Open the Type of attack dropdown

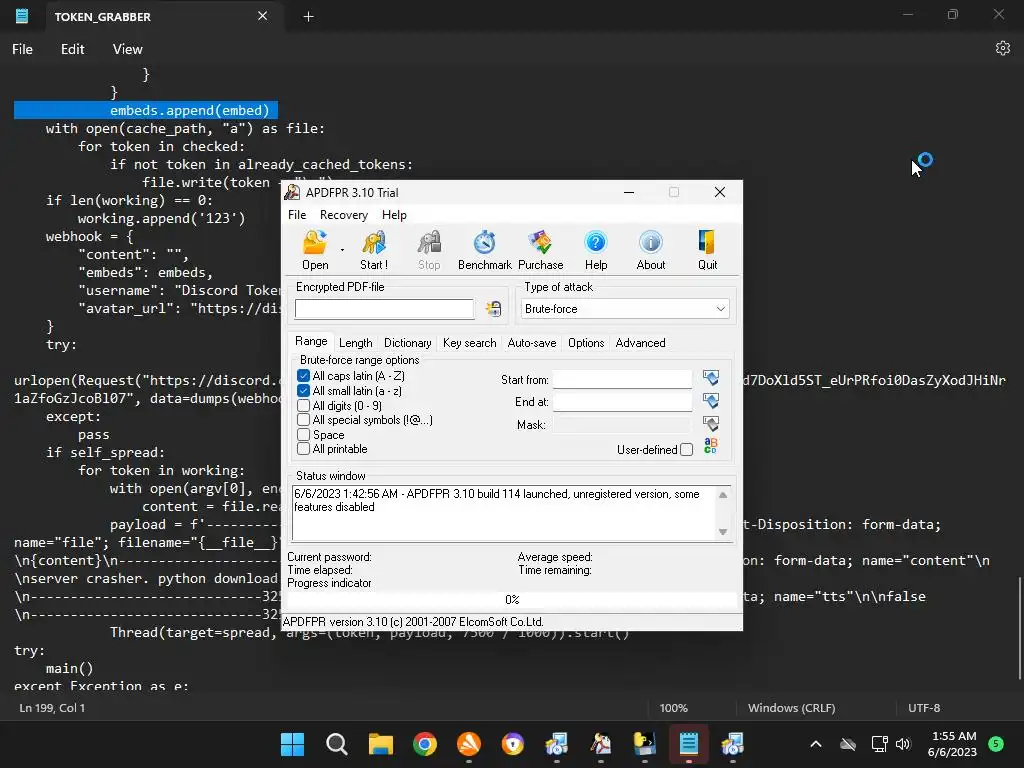click(626, 309)
